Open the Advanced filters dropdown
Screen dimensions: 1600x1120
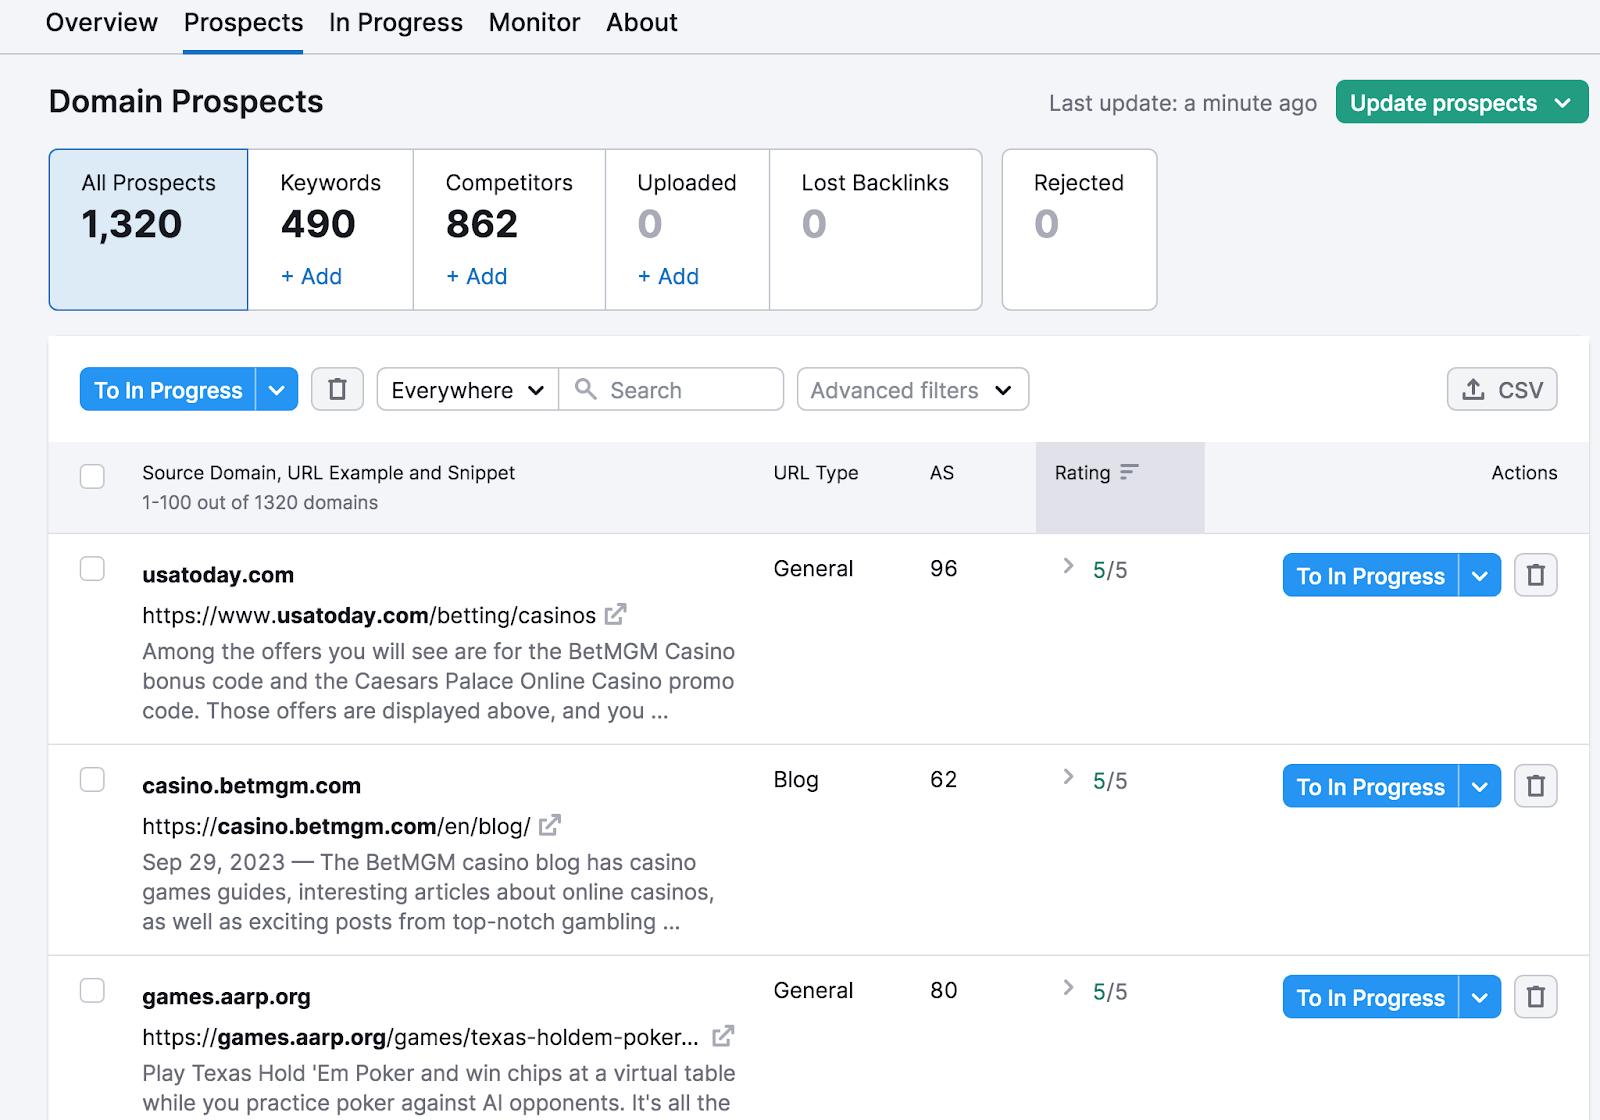click(x=911, y=389)
